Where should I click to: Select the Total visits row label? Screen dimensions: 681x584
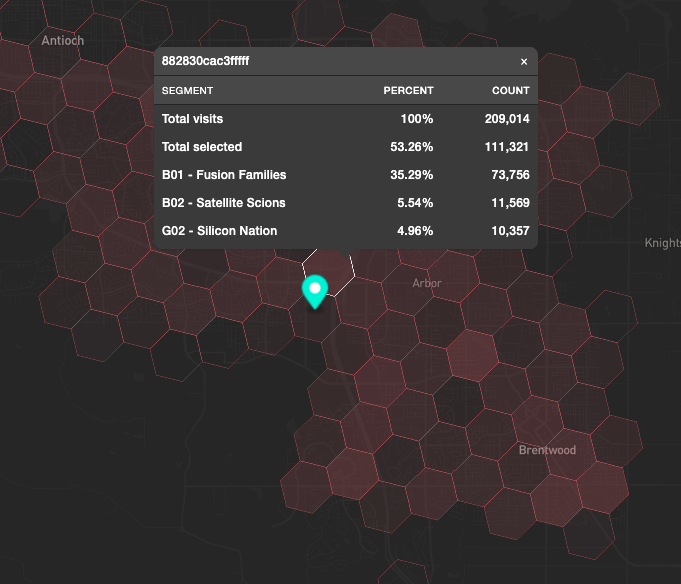pyautogui.click(x=192, y=119)
